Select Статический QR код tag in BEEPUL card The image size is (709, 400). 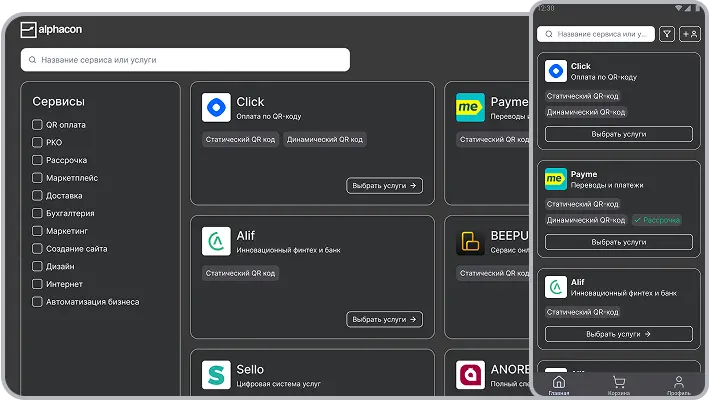click(x=493, y=273)
